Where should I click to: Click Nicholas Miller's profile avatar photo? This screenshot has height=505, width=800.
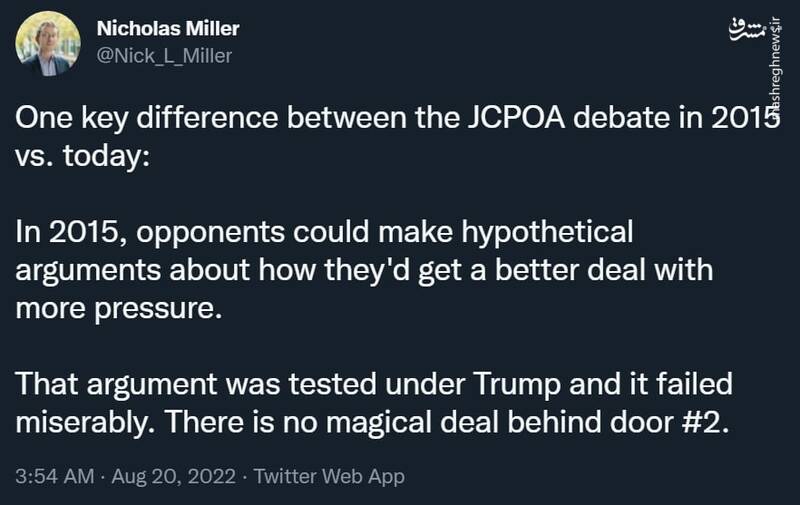(x=48, y=42)
